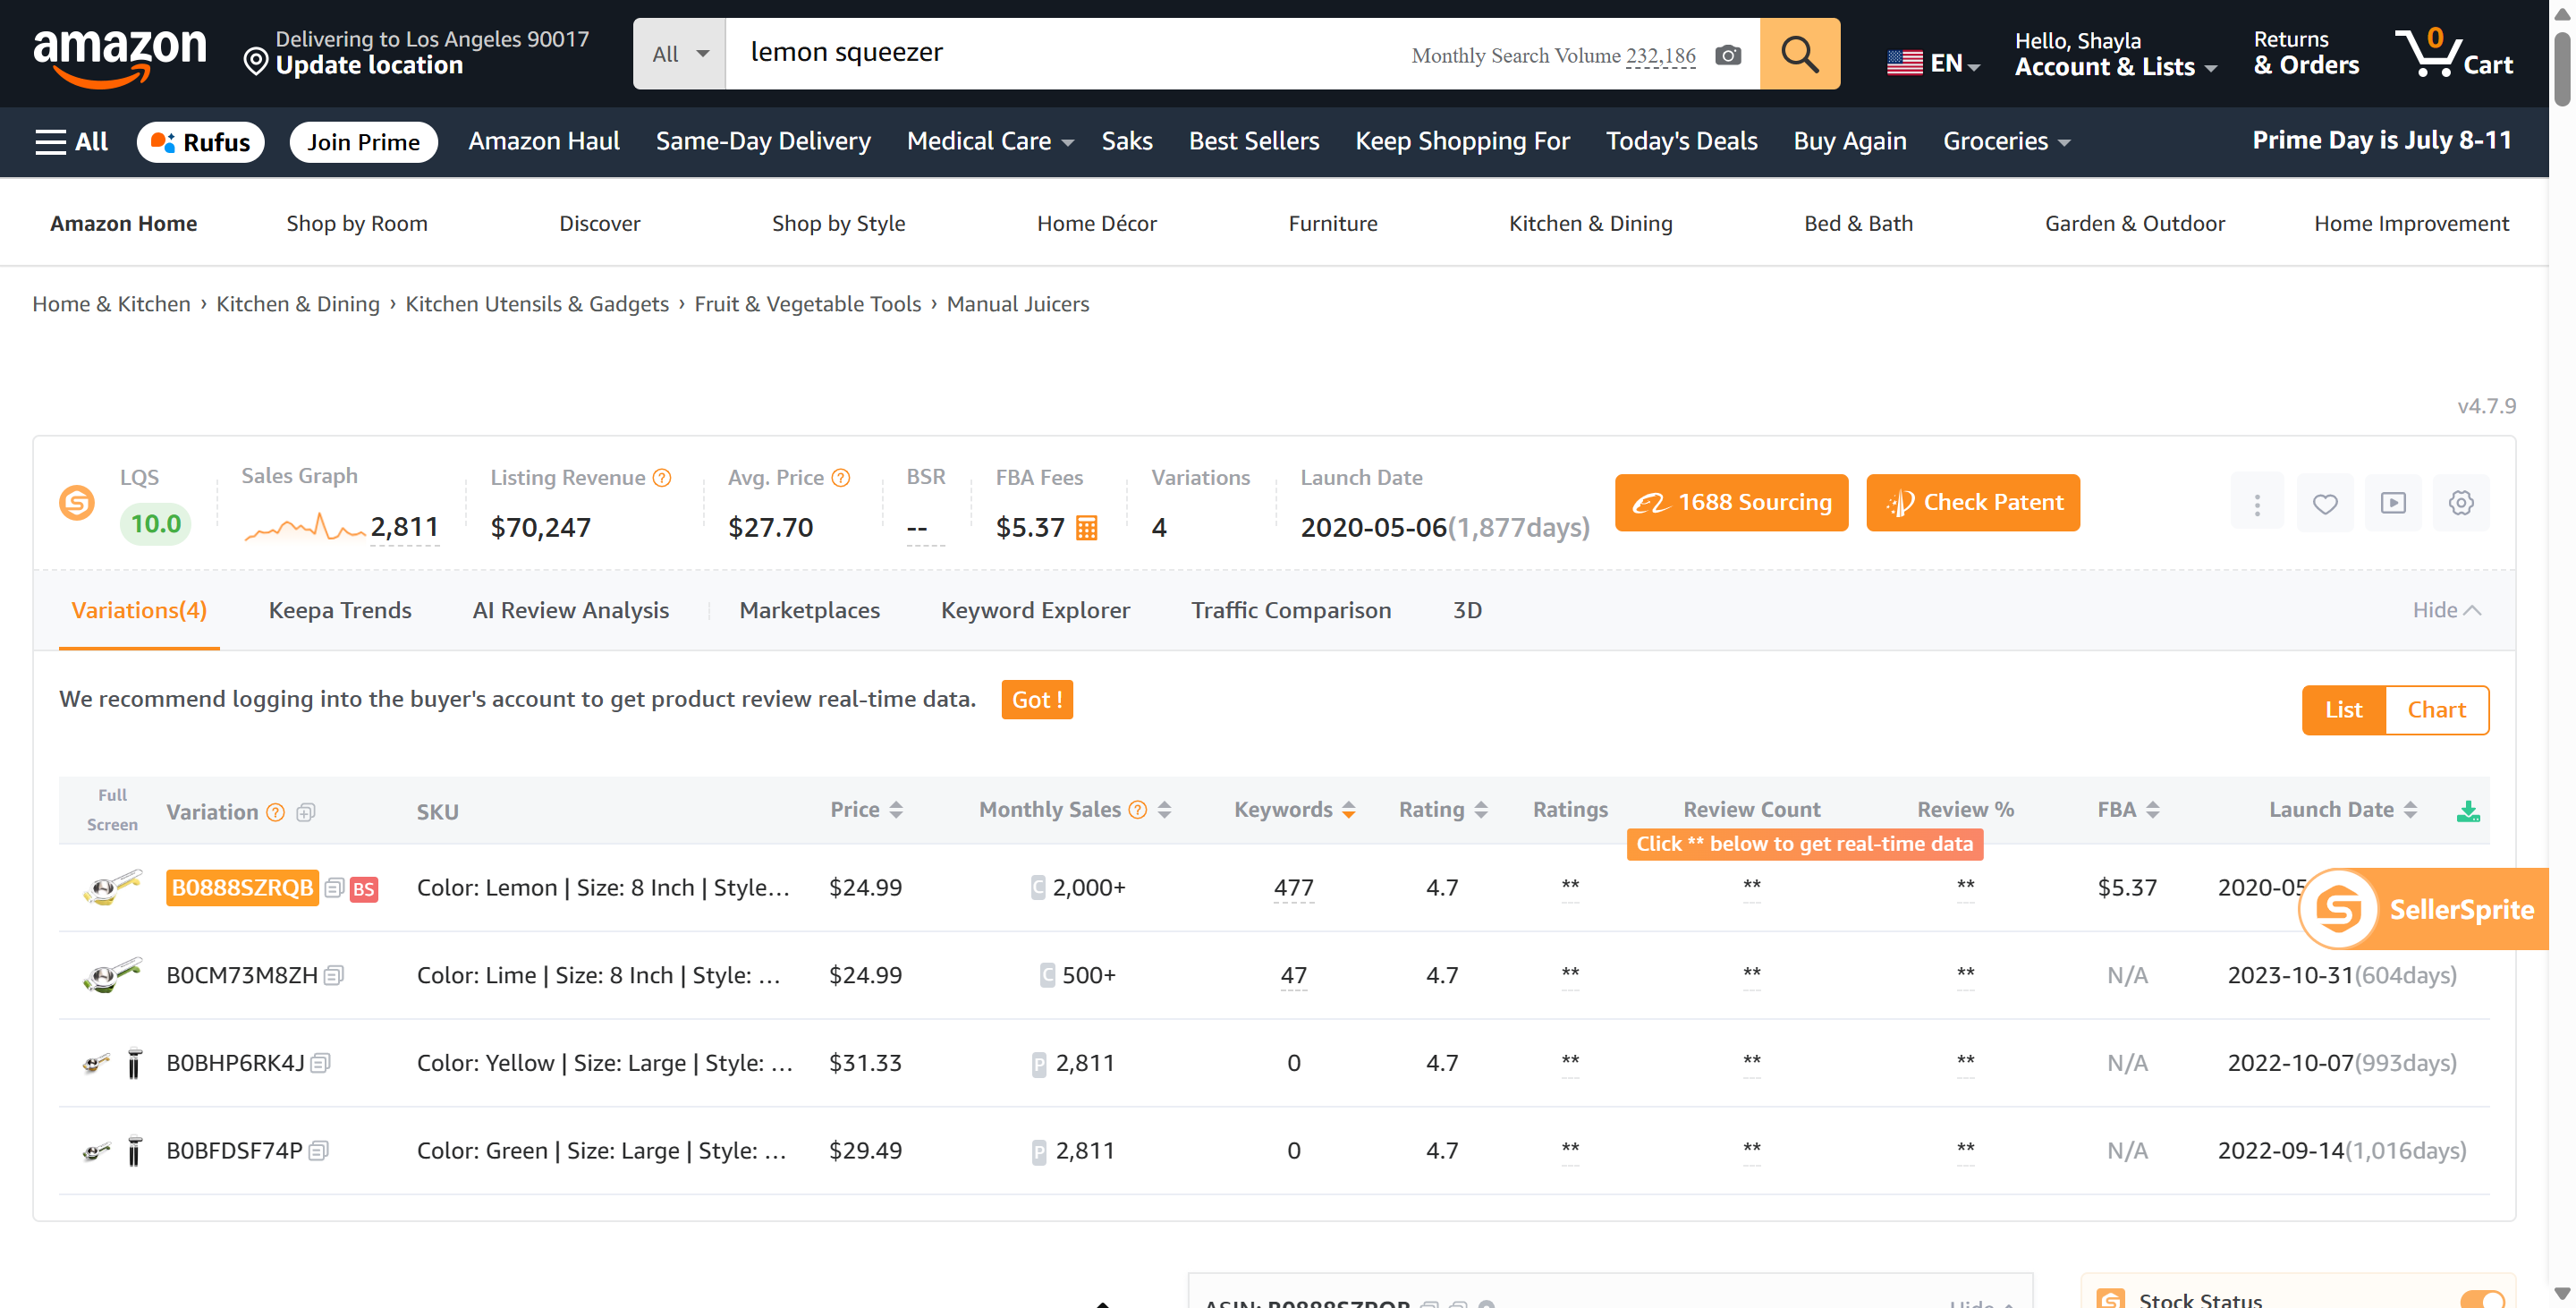Open AI Review Analysis tab

tap(570, 611)
